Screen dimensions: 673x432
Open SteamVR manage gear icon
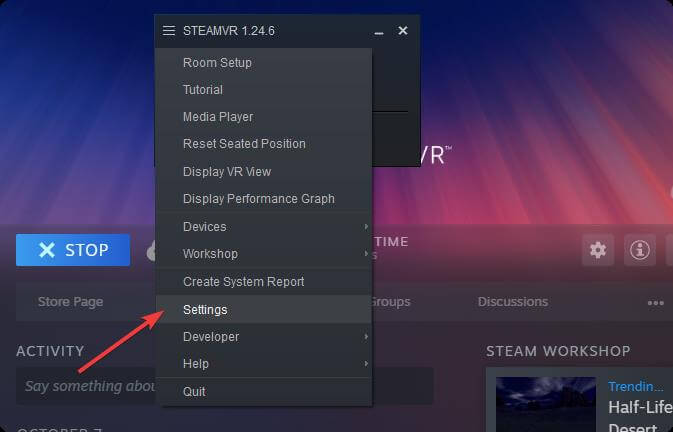[x=598, y=250]
